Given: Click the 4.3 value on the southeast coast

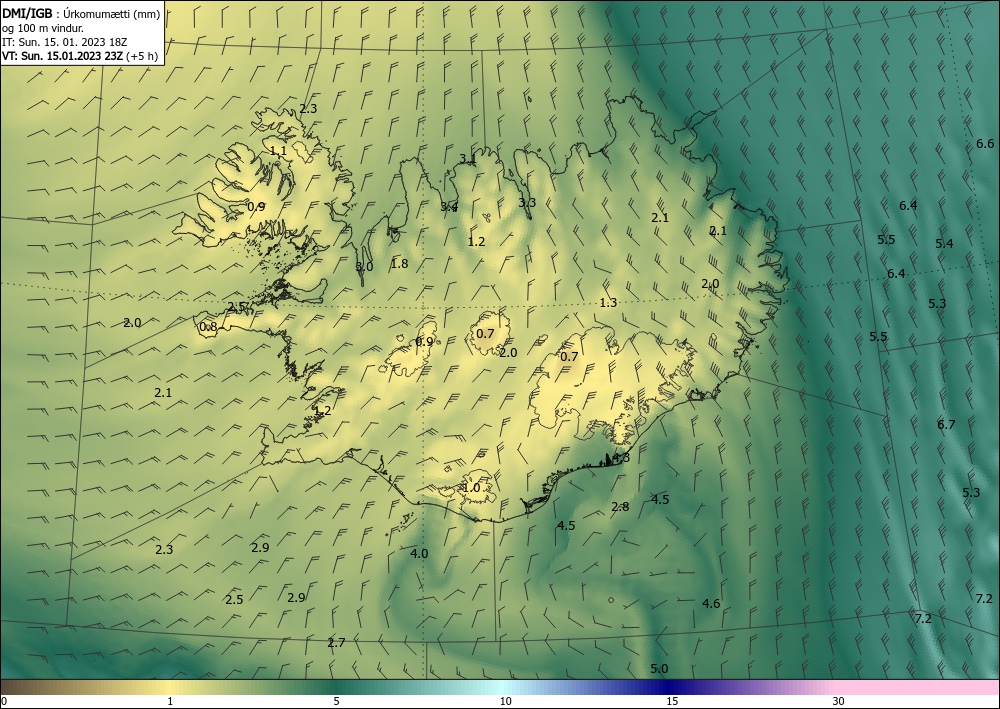Looking at the screenshot, I should pyautogui.click(x=621, y=458).
